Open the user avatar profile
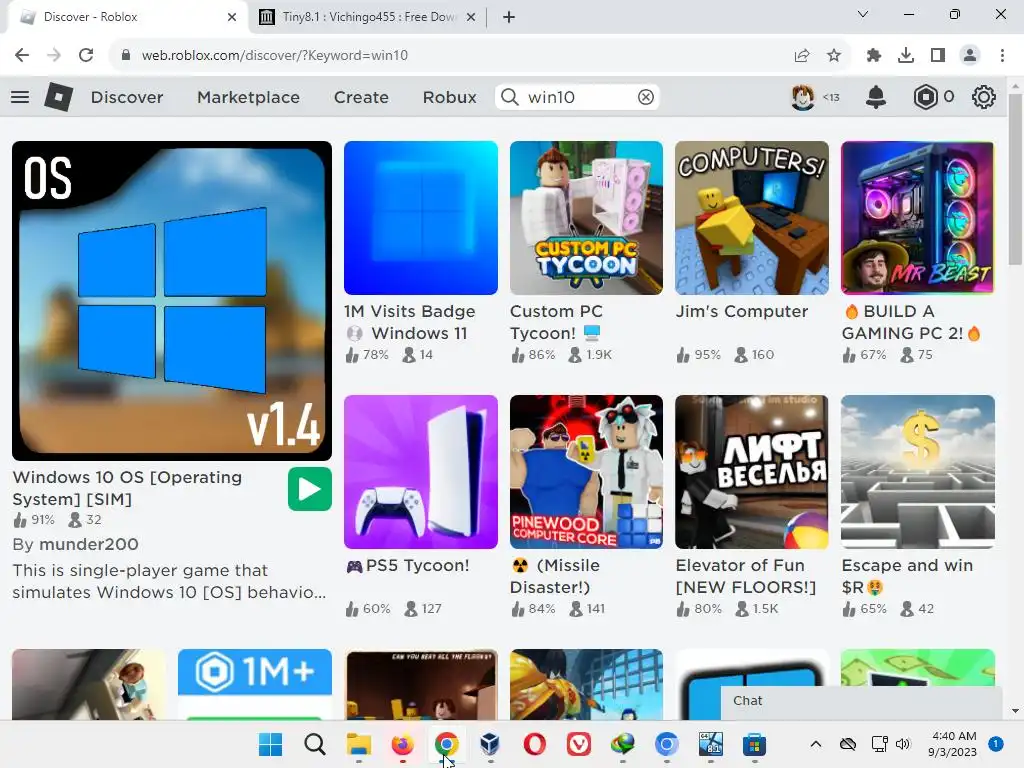The width and height of the screenshot is (1024, 768). pos(803,97)
